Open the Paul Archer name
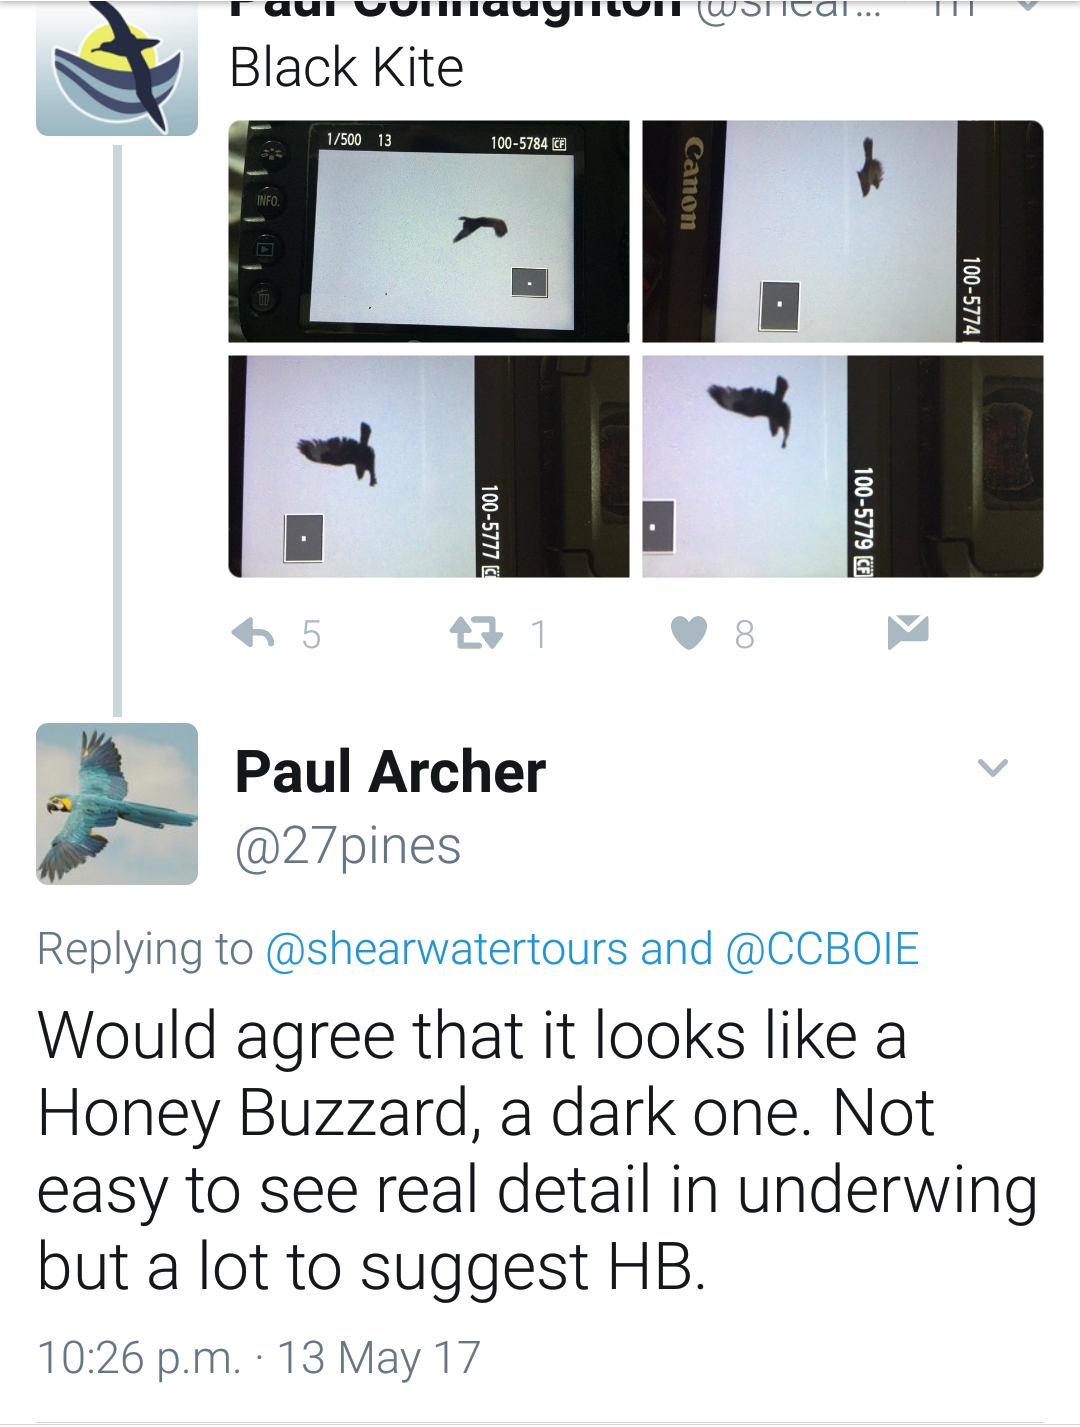1080x1427 pixels. (x=390, y=773)
